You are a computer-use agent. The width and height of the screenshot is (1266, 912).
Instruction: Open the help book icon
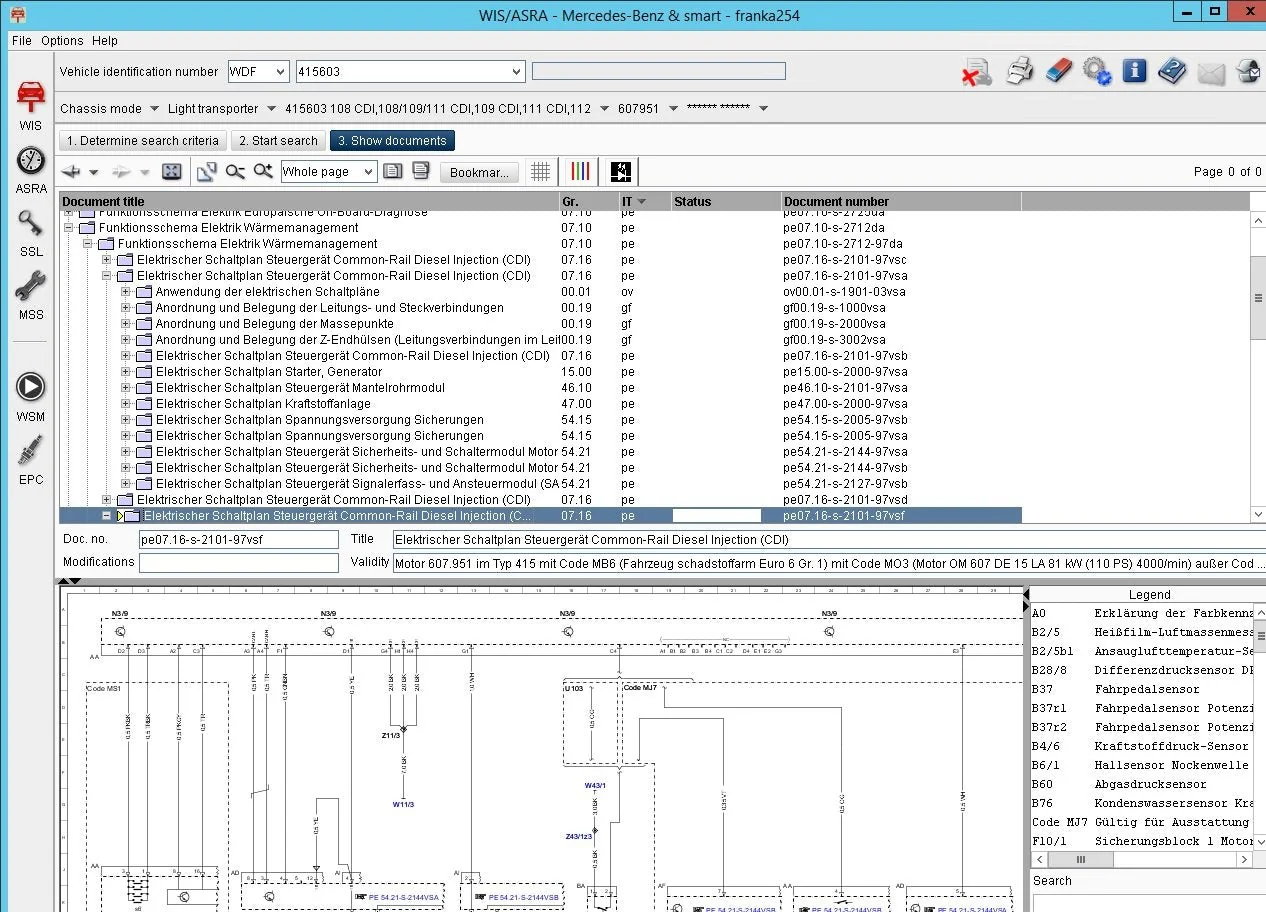point(1172,71)
